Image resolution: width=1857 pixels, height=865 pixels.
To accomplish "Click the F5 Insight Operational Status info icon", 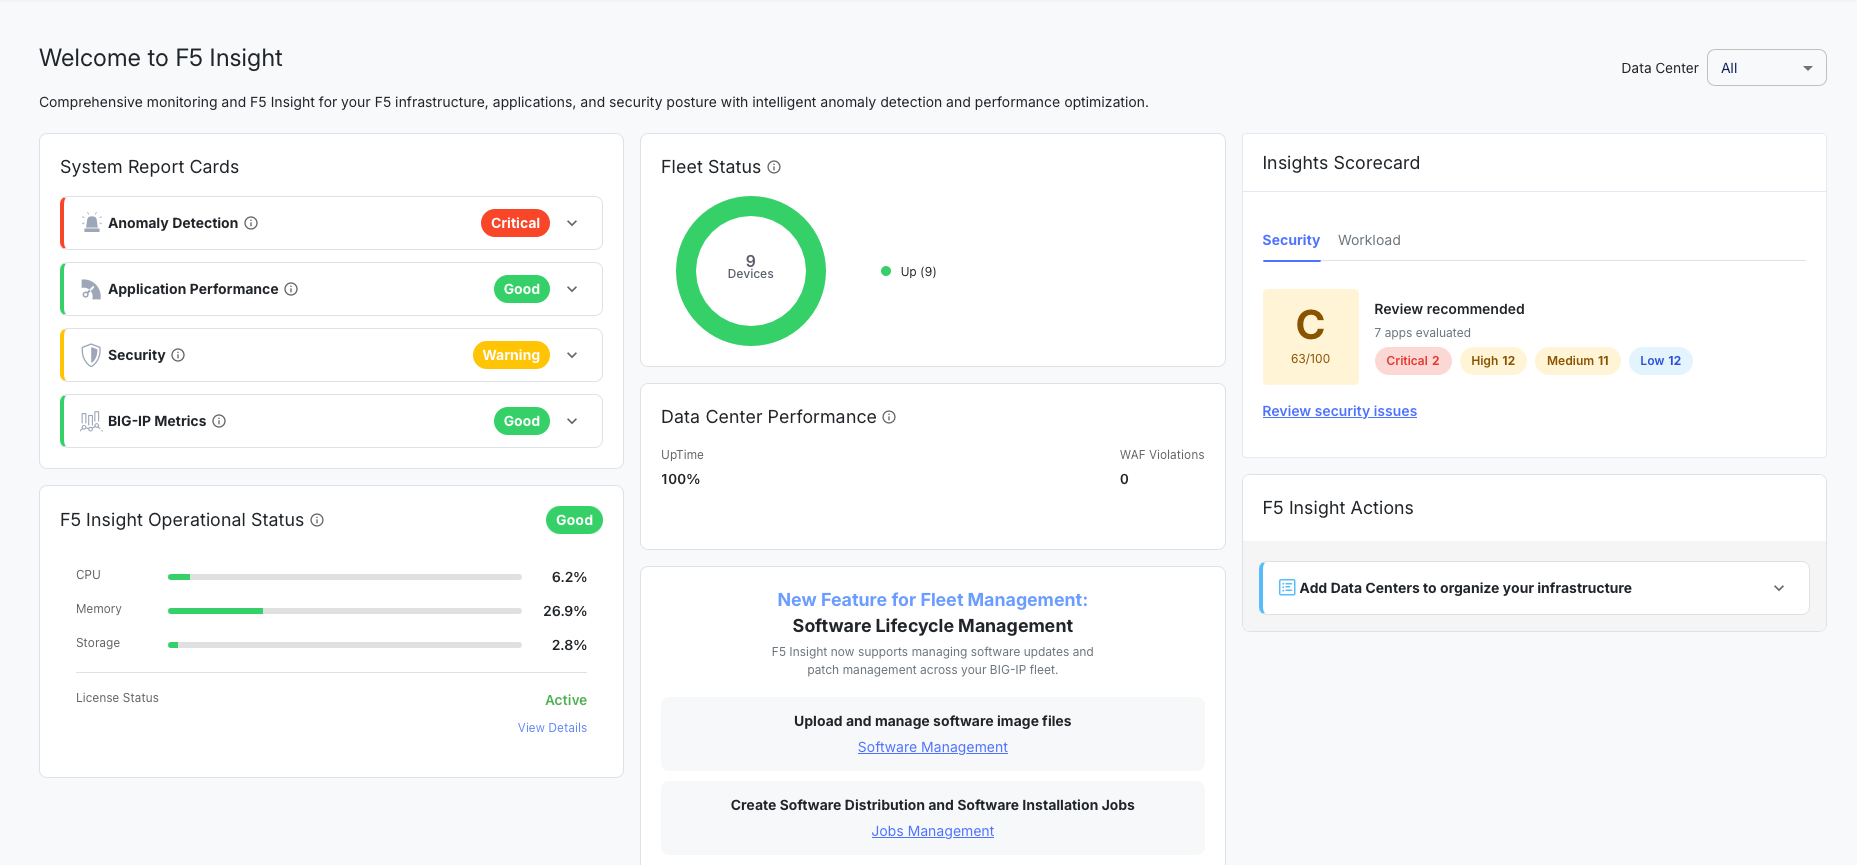I will point(317,520).
